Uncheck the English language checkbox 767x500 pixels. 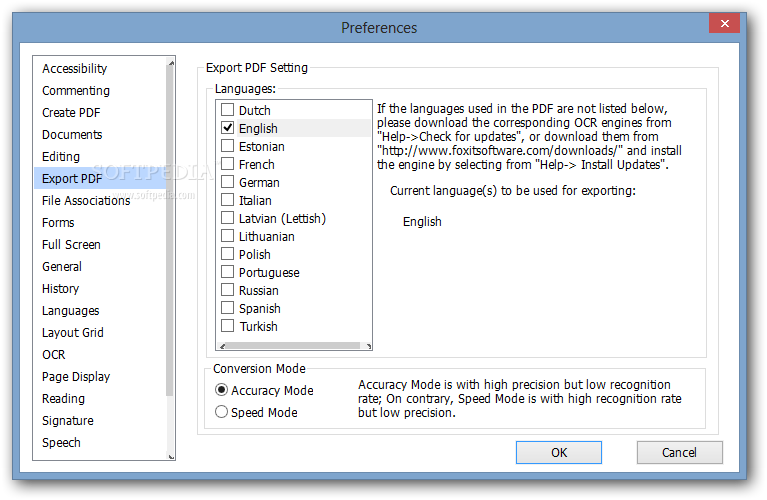click(228, 128)
